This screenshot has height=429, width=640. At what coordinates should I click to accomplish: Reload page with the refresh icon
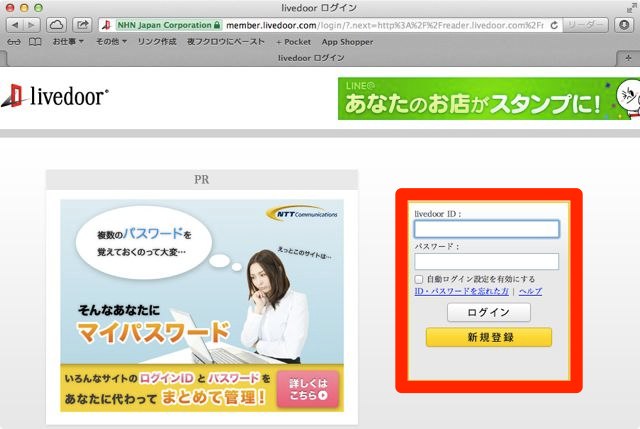point(554,25)
